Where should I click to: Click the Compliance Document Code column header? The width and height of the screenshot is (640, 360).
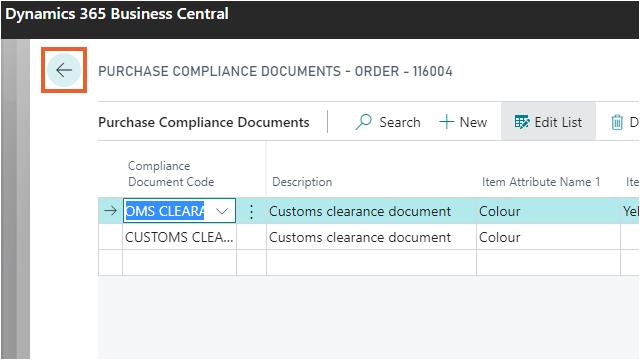171,174
